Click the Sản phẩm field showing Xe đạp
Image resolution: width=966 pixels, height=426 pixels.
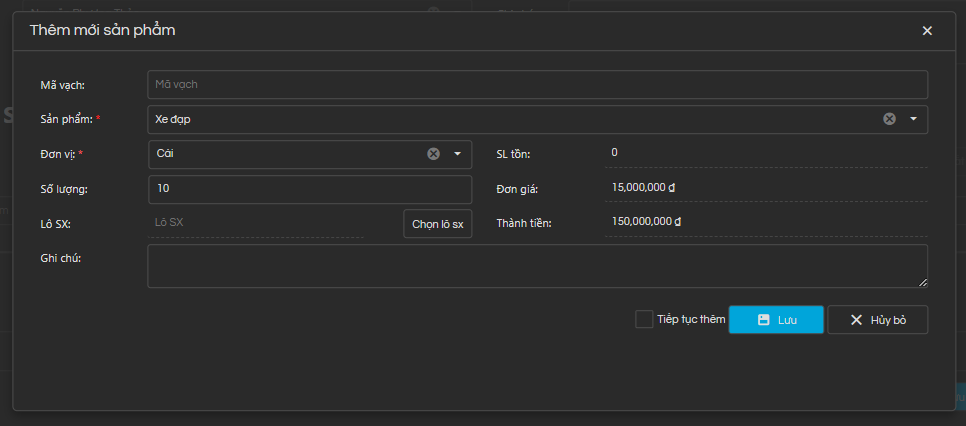point(500,119)
